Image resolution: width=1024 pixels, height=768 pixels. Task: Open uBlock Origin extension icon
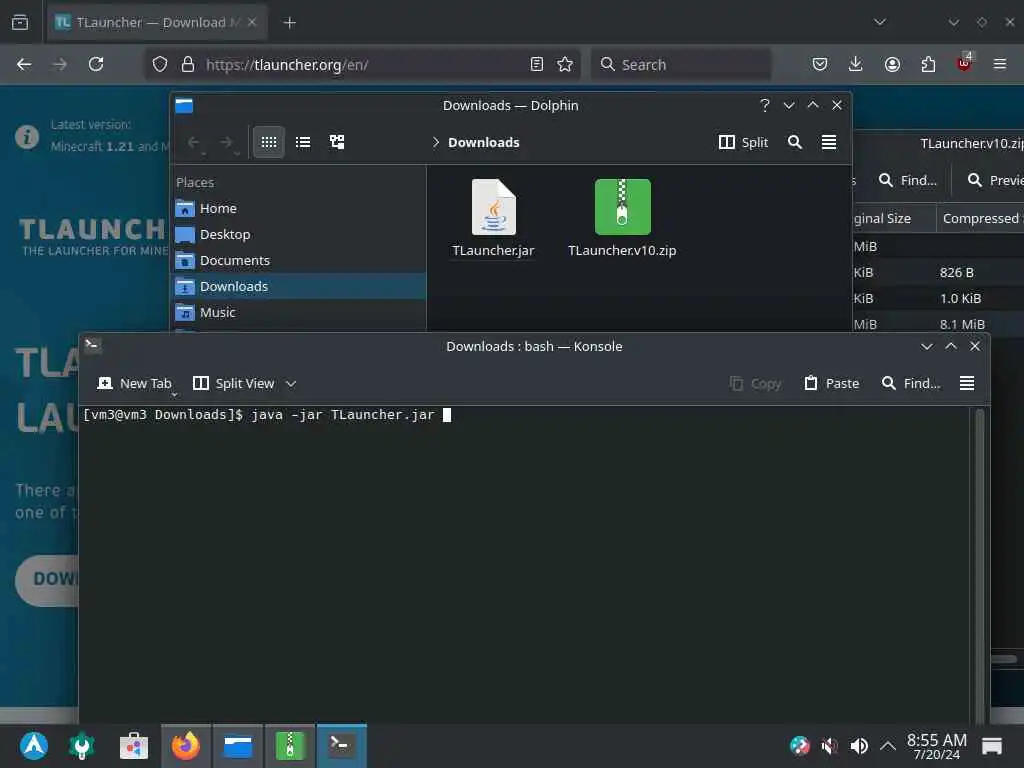point(964,63)
